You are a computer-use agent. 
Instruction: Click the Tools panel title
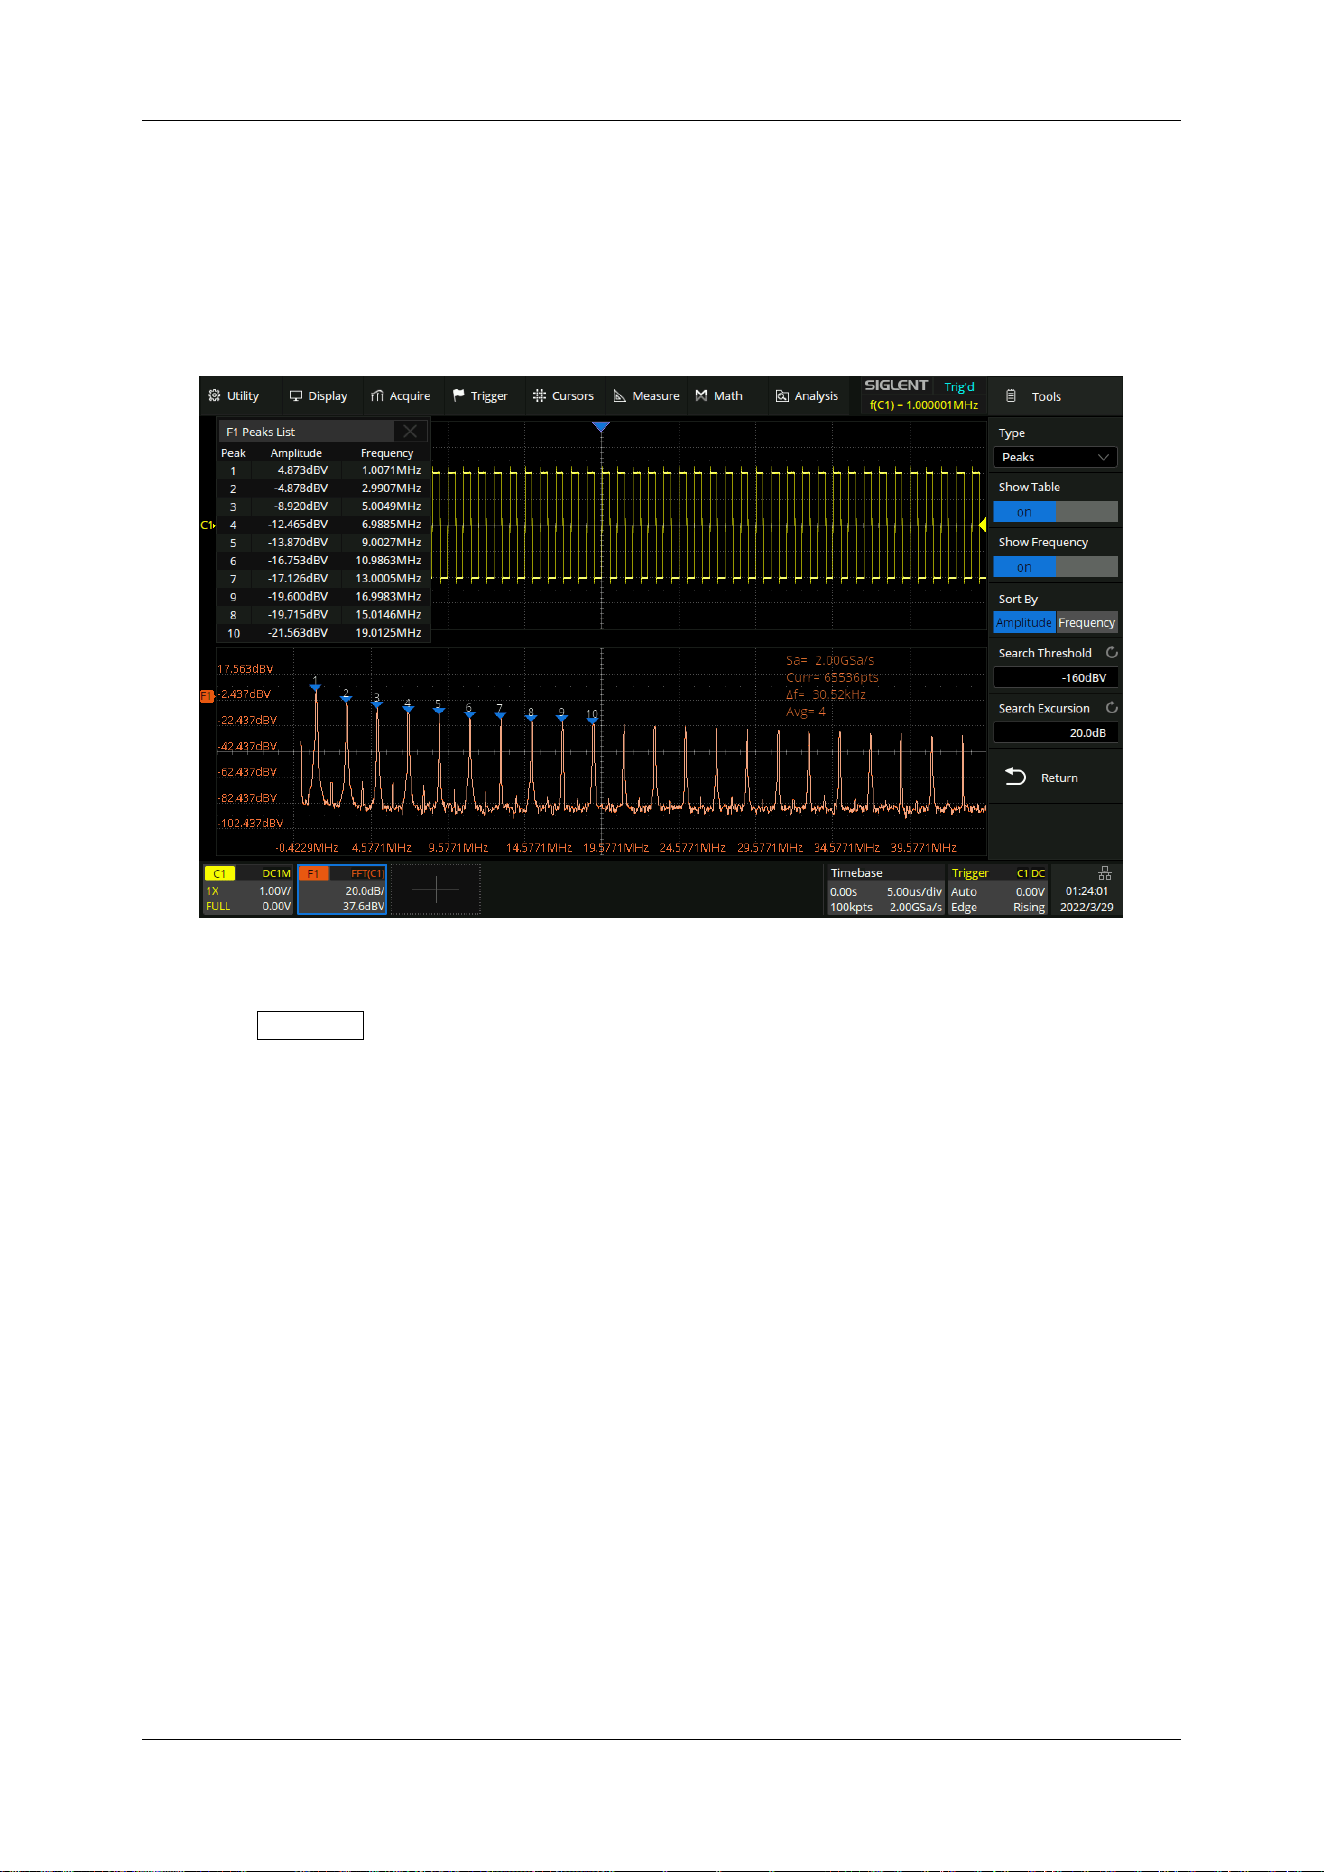tap(1046, 396)
